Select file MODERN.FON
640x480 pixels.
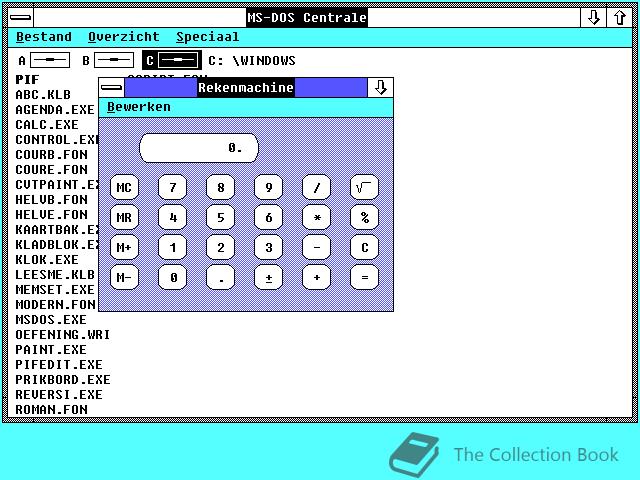point(56,304)
